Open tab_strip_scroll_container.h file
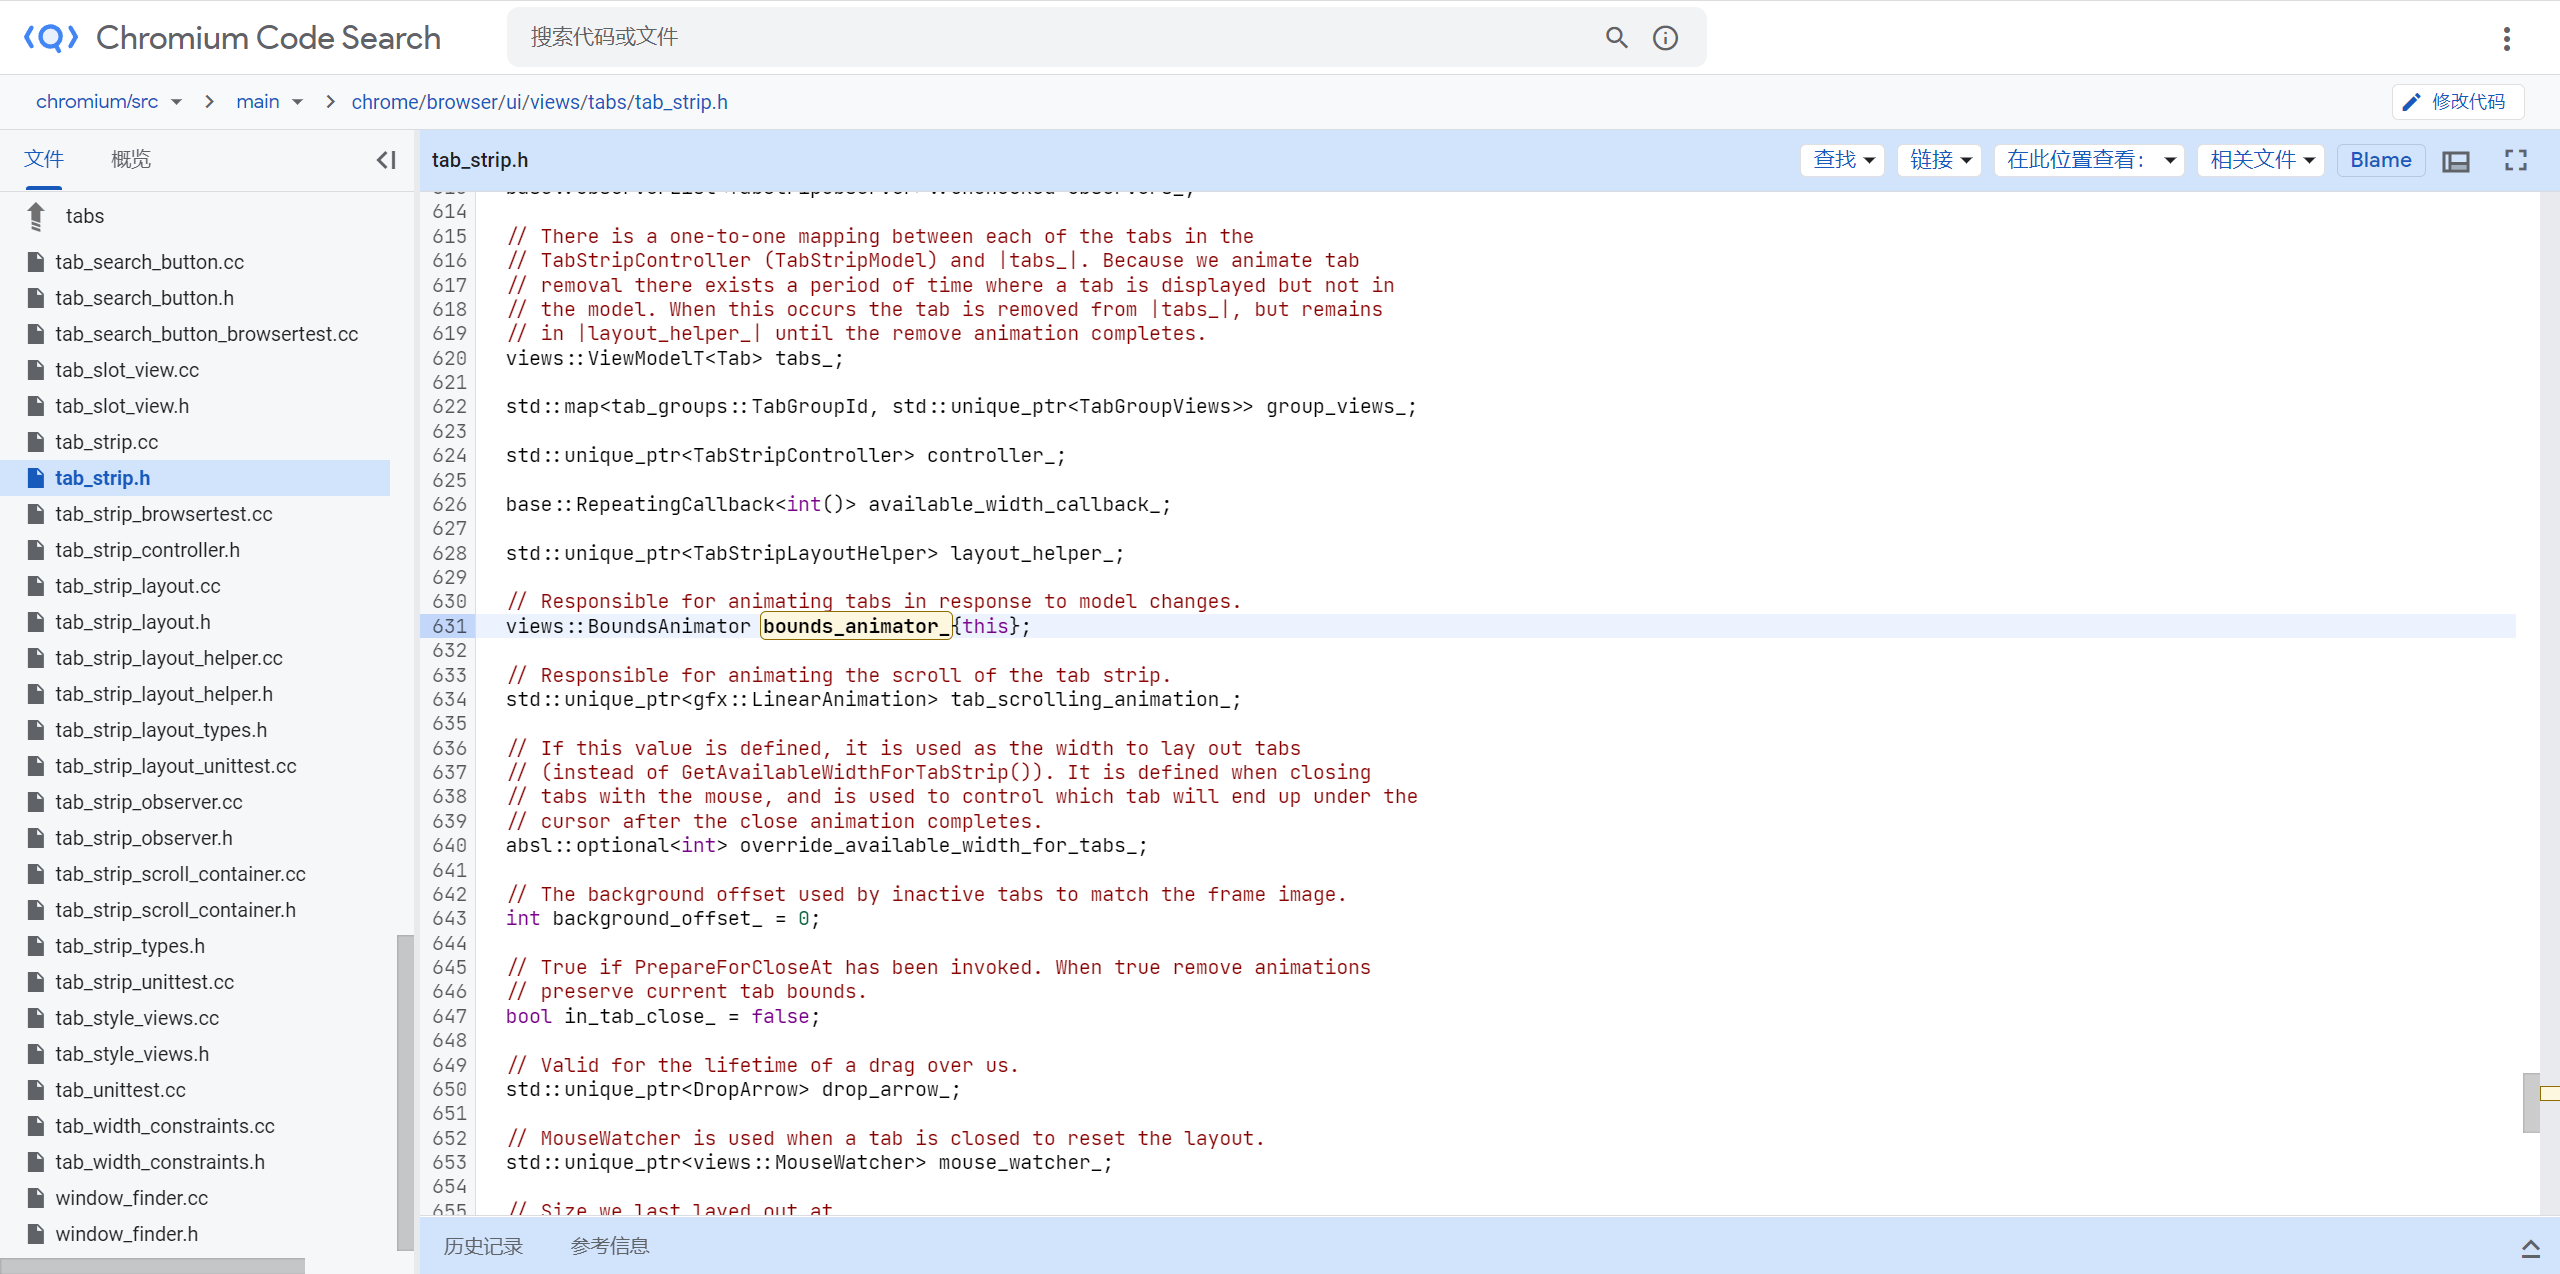Image resolution: width=2560 pixels, height=1274 pixels. tap(175, 910)
